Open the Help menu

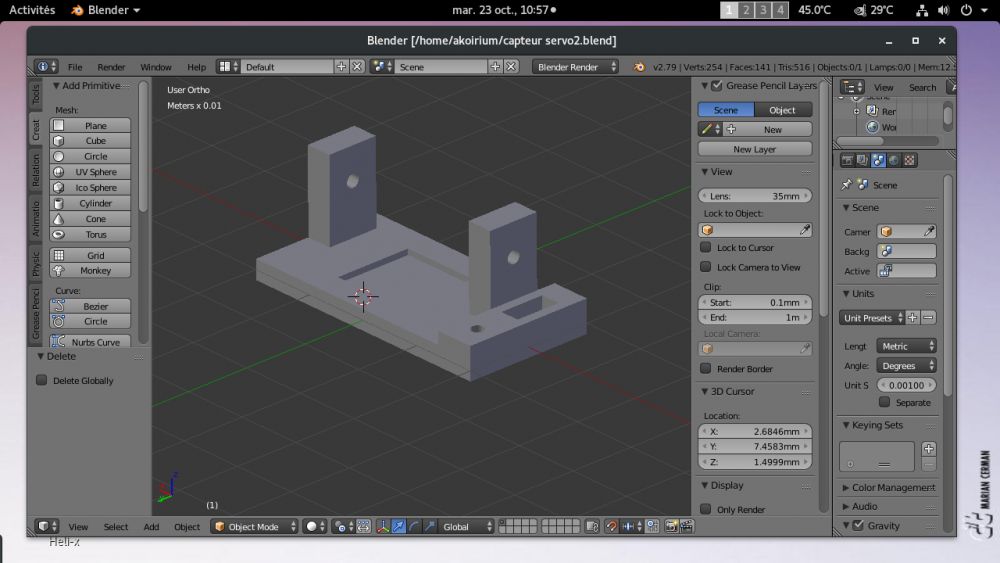coord(196,67)
